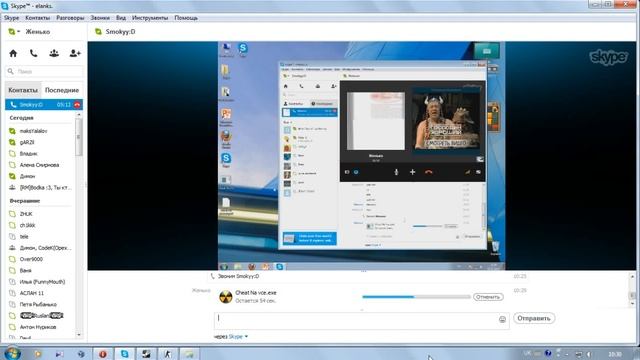Click the file icon of Cheat Na vce.exe
The height and width of the screenshot is (360, 640).
226,297
